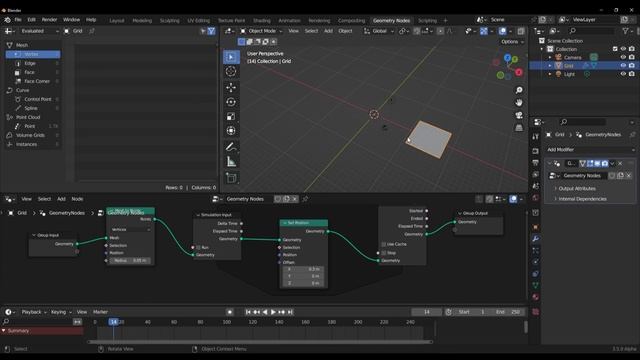
Task: Open Object Mode dropdown in viewport header
Action: (261, 31)
